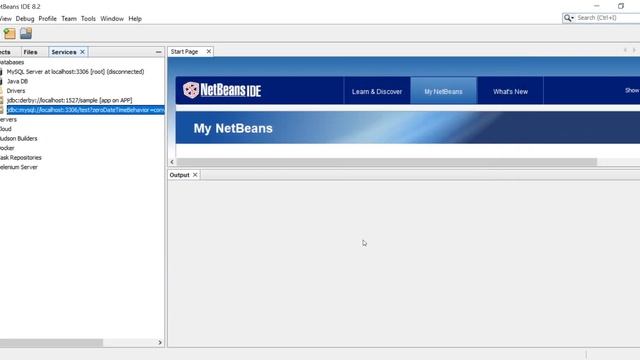Select the Start Page tab
Image resolution: width=640 pixels, height=360 pixels.
184,51
